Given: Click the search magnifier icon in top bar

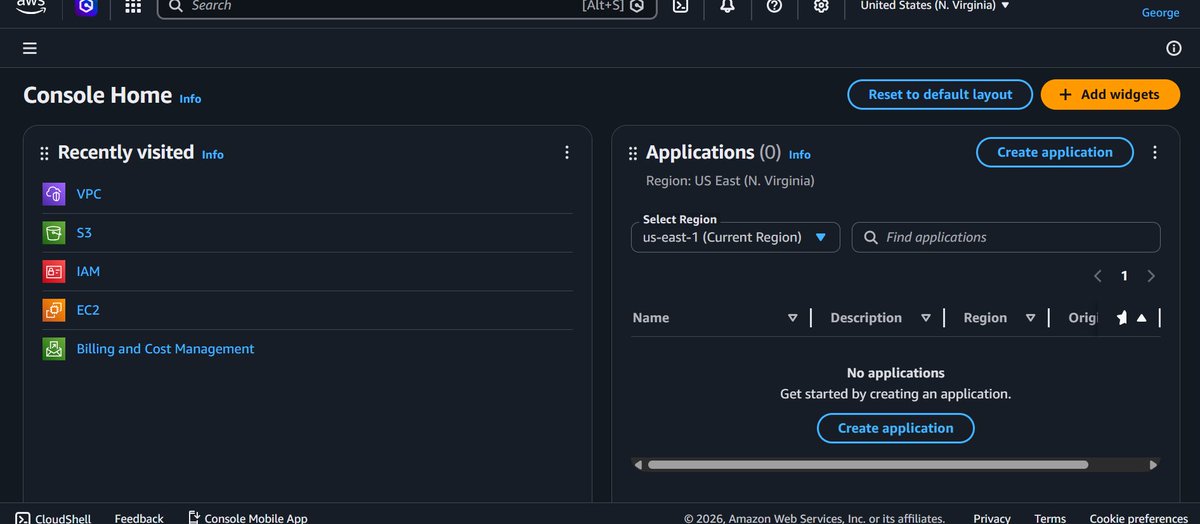Looking at the screenshot, I should [175, 6].
